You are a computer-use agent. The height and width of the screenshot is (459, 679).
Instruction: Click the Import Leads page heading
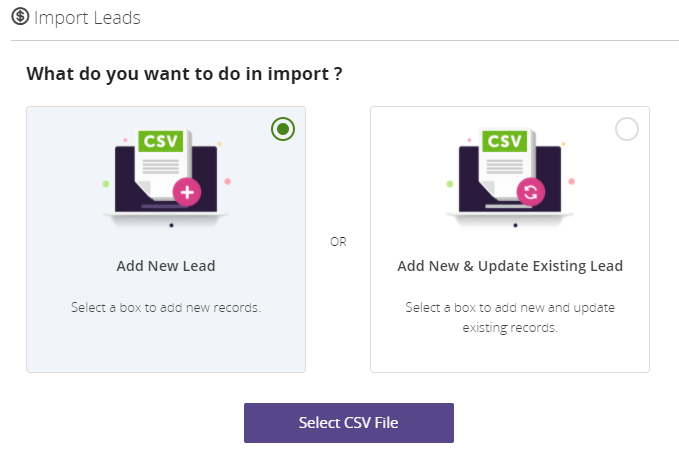coord(87,18)
